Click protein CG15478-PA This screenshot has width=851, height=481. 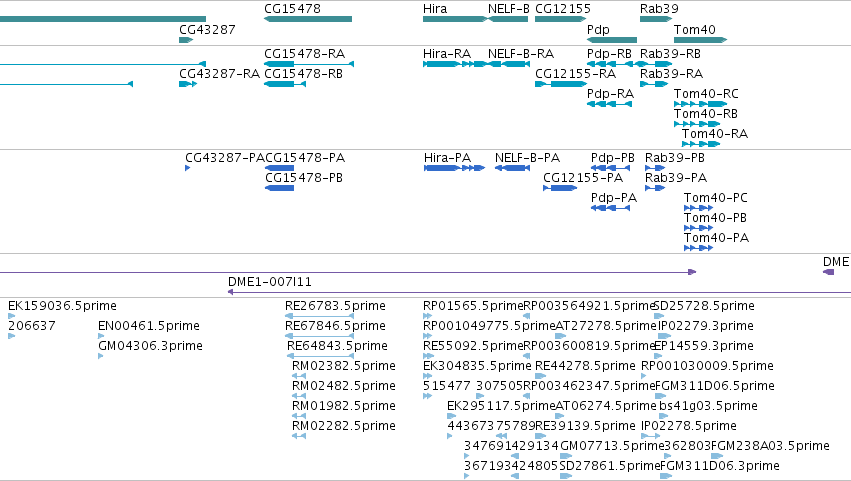point(280,168)
